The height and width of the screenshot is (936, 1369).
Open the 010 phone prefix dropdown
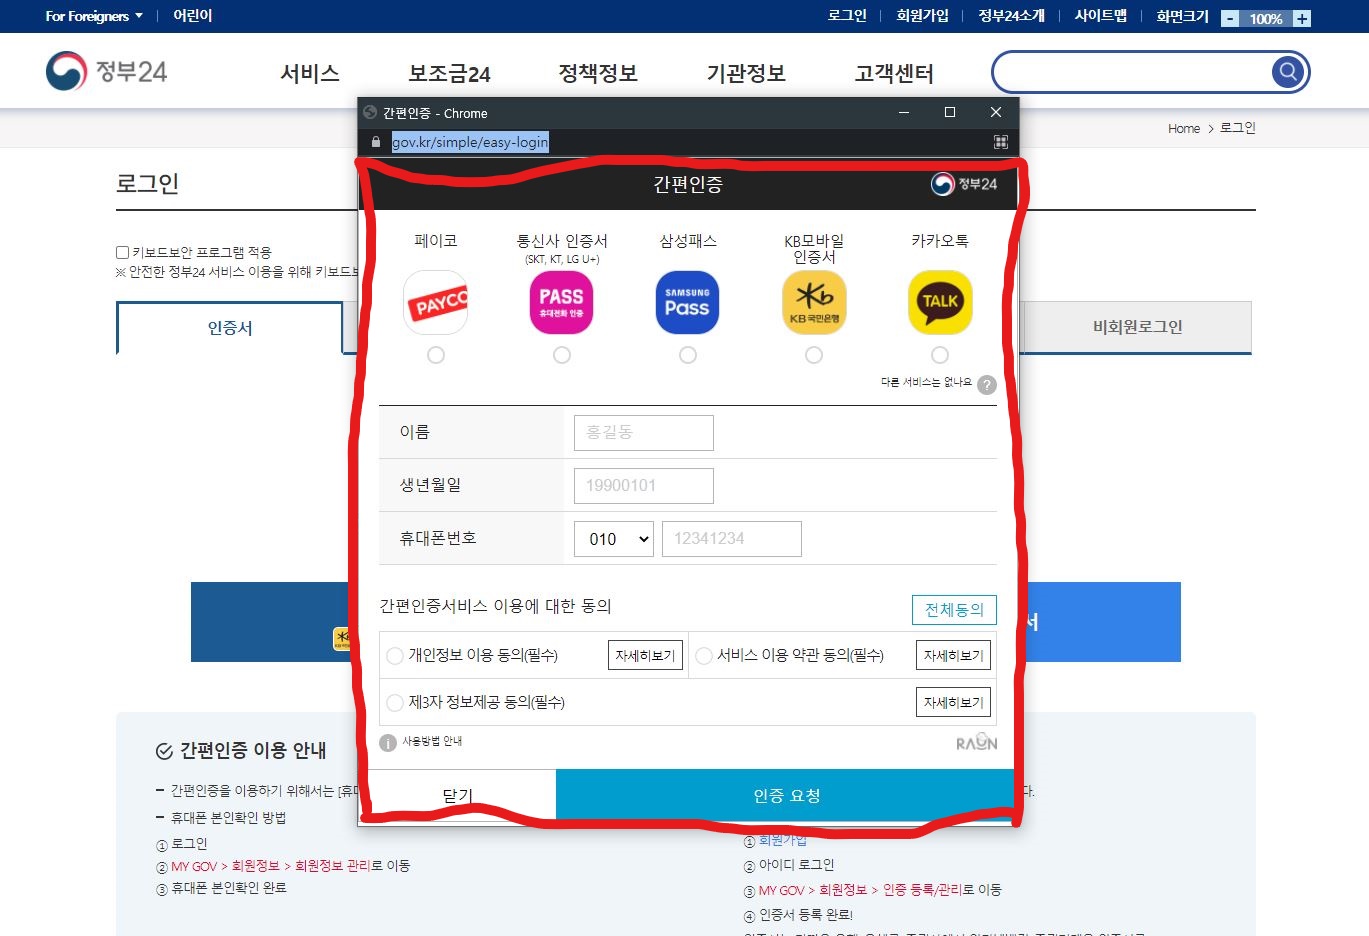coord(614,539)
